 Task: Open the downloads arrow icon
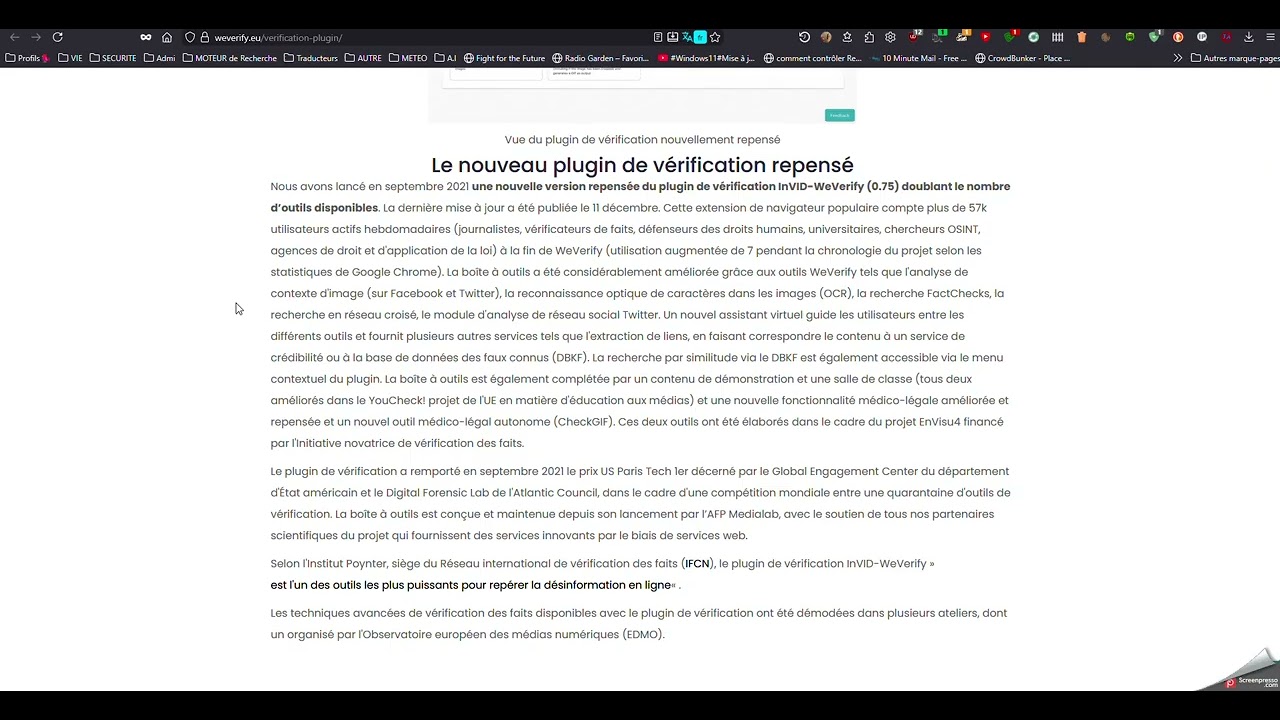(x=1249, y=37)
